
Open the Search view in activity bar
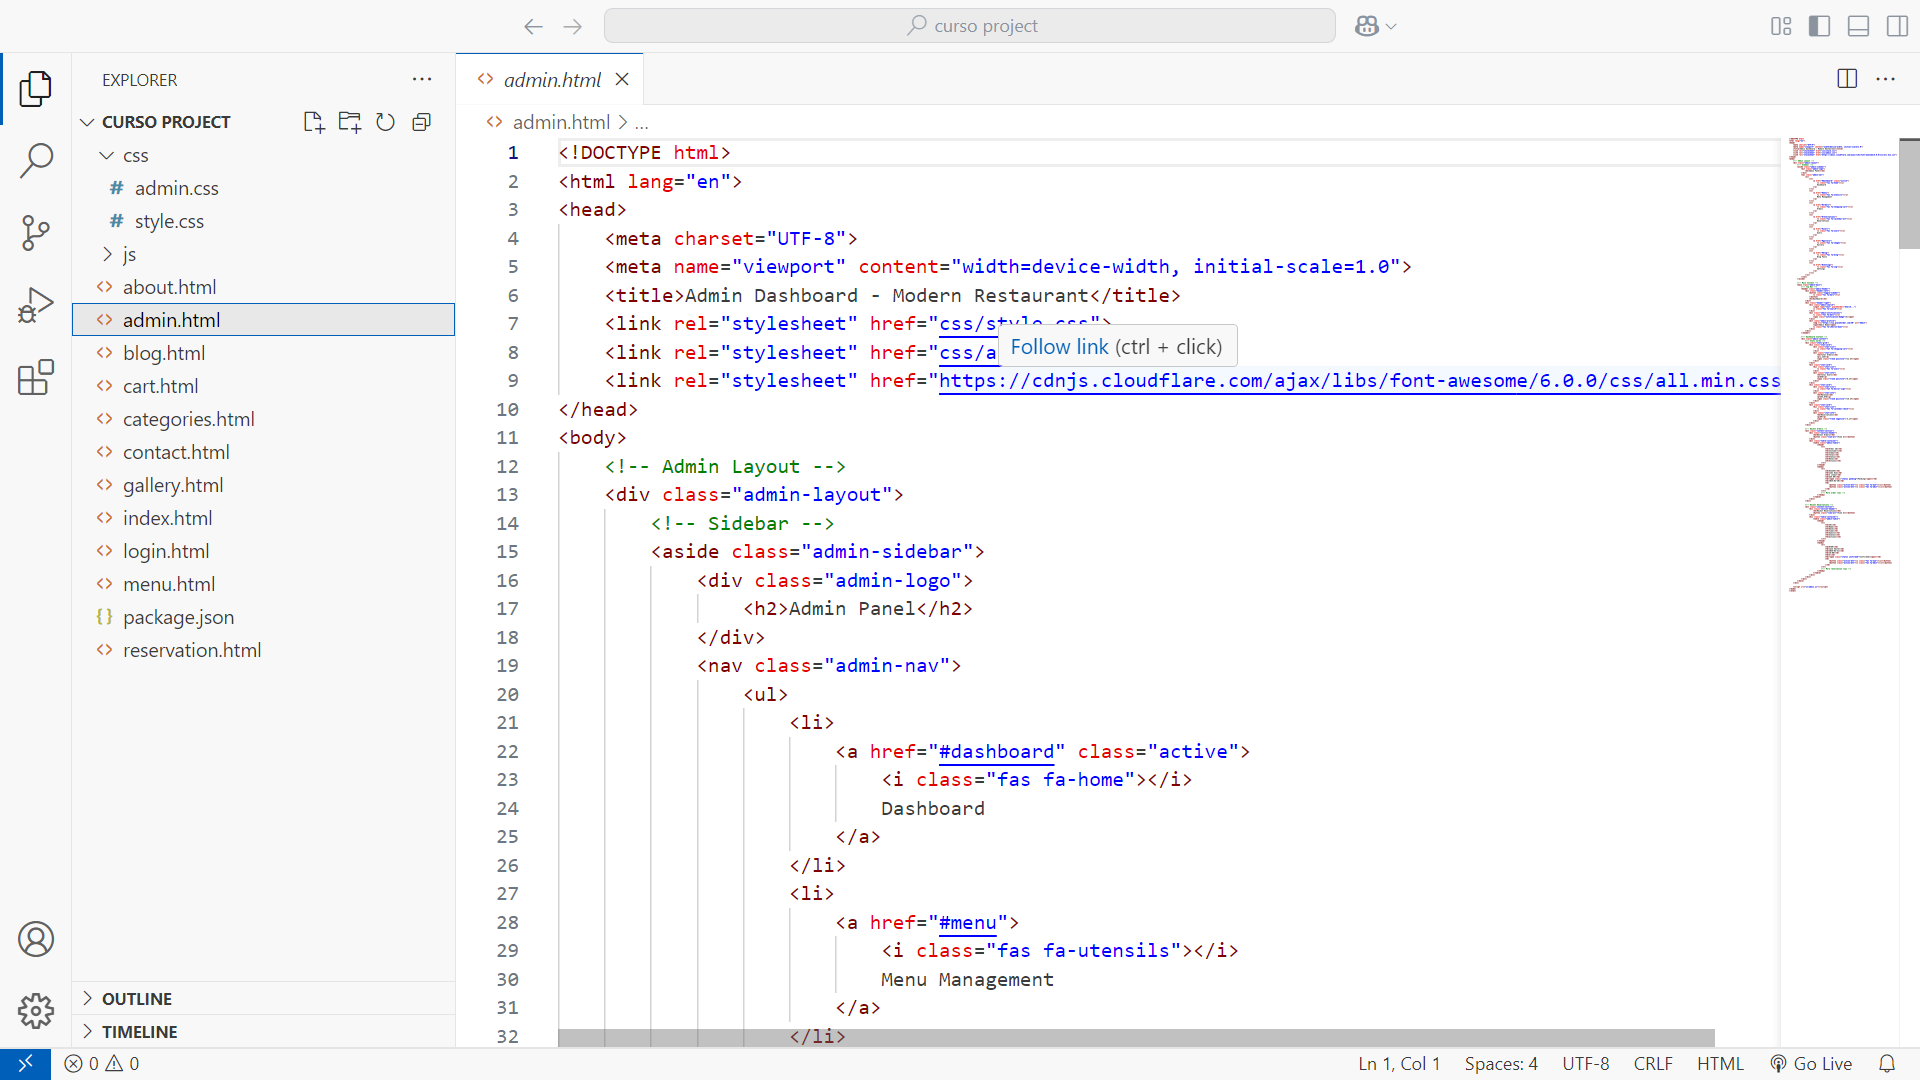(x=36, y=160)
